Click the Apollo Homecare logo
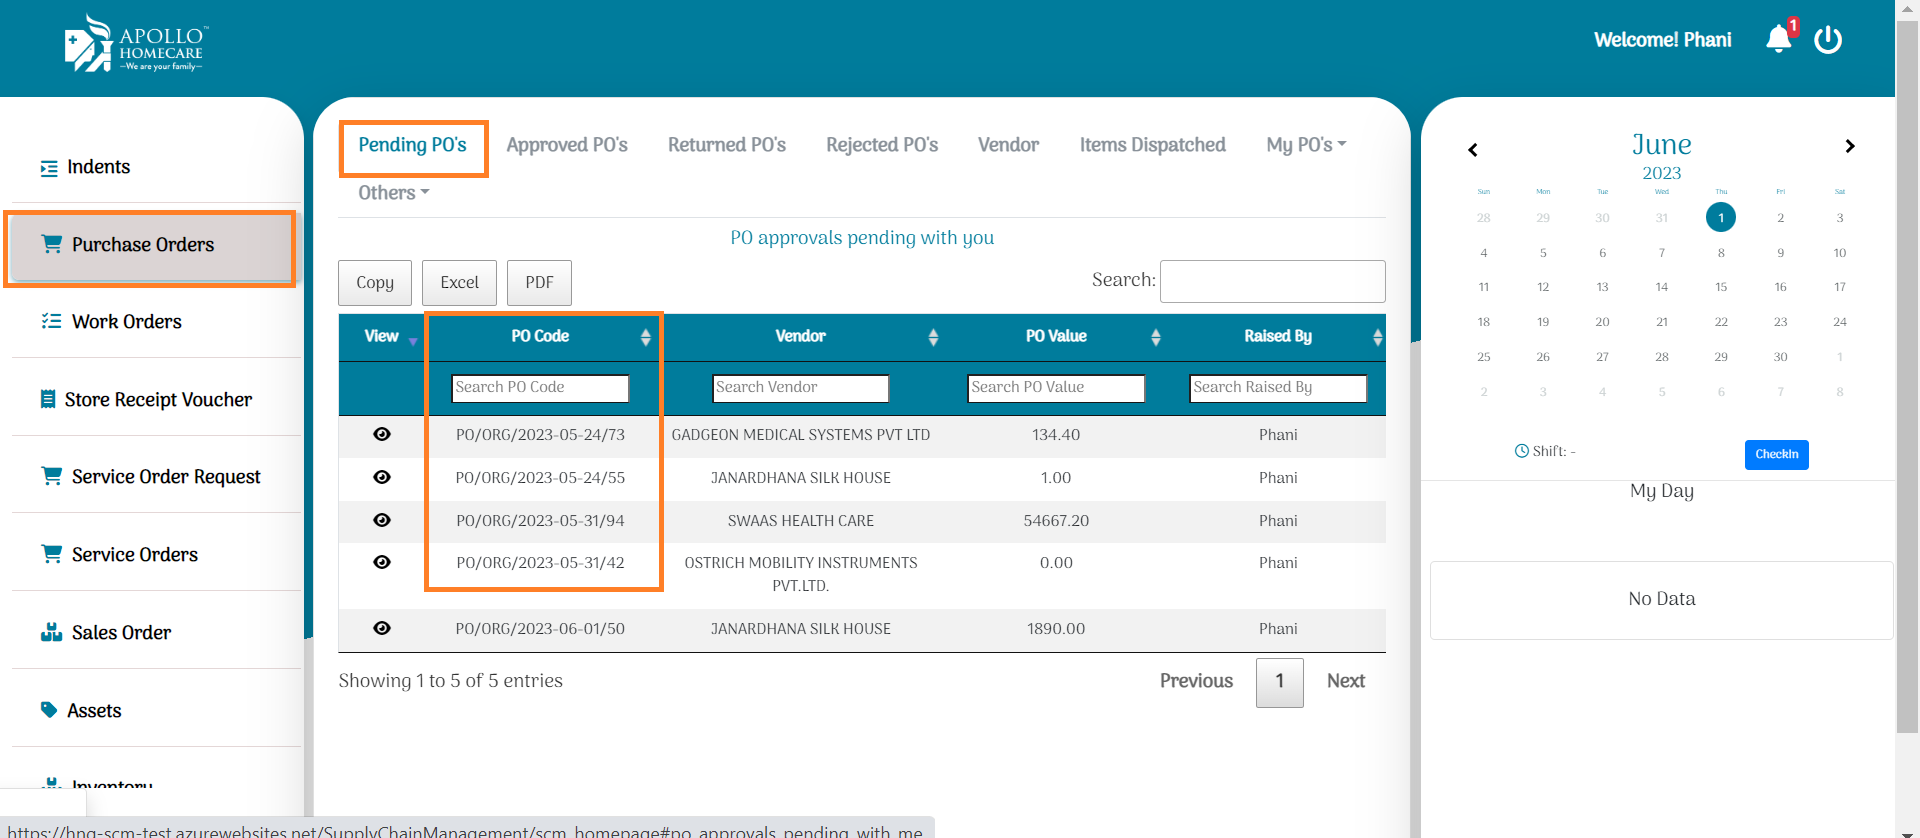Image resolution: width=1920 pixels, height=838 pixels. point(136,43)
